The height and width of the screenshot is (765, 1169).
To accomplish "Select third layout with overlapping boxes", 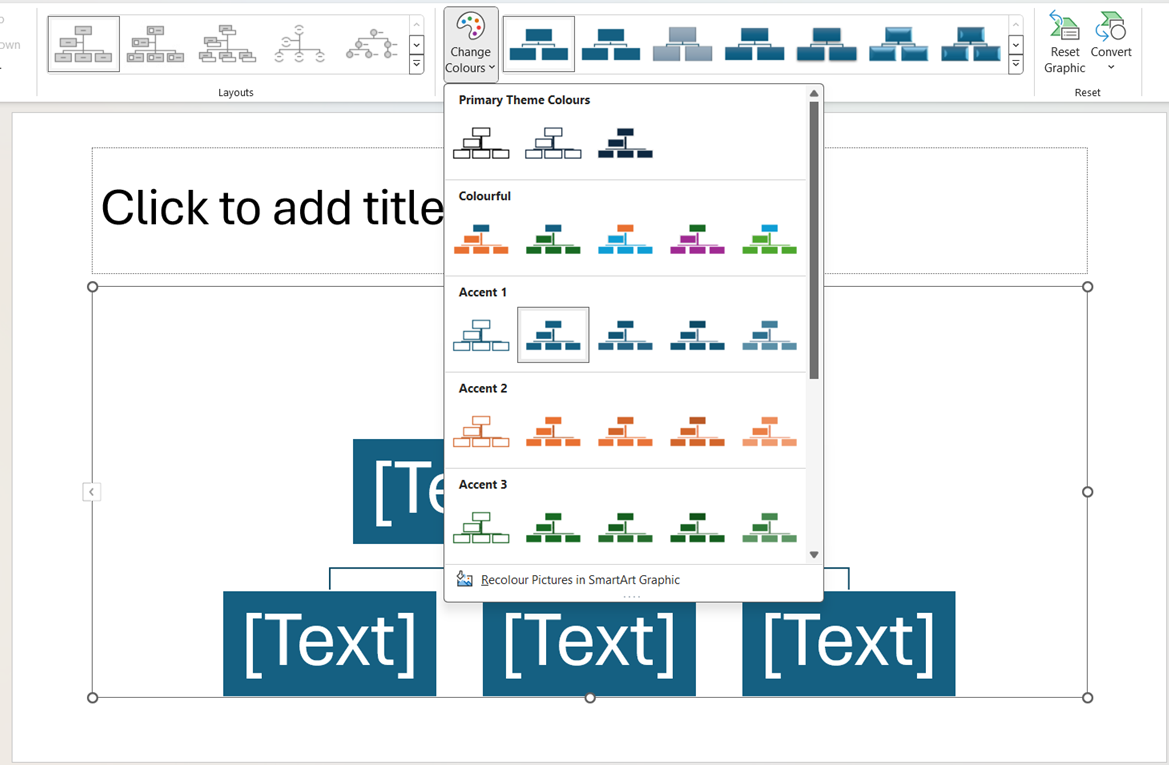I will (227, 44).
